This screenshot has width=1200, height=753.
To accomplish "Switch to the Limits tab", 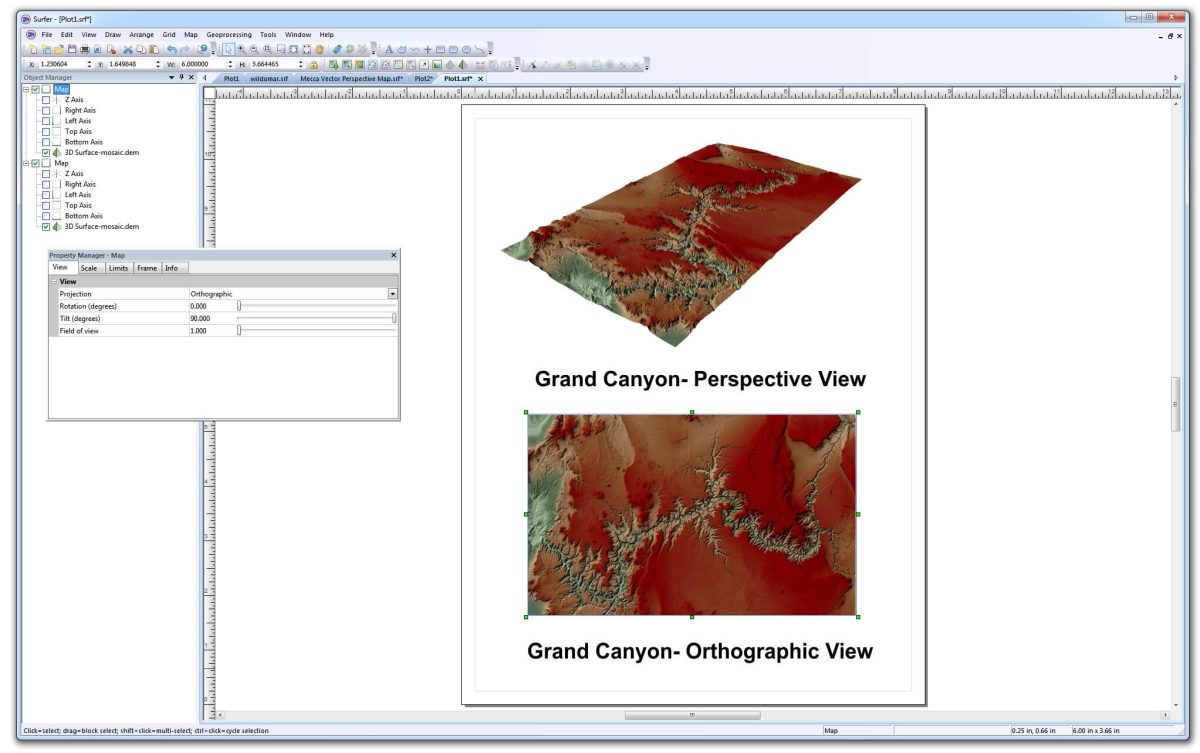I will point(118,268).
